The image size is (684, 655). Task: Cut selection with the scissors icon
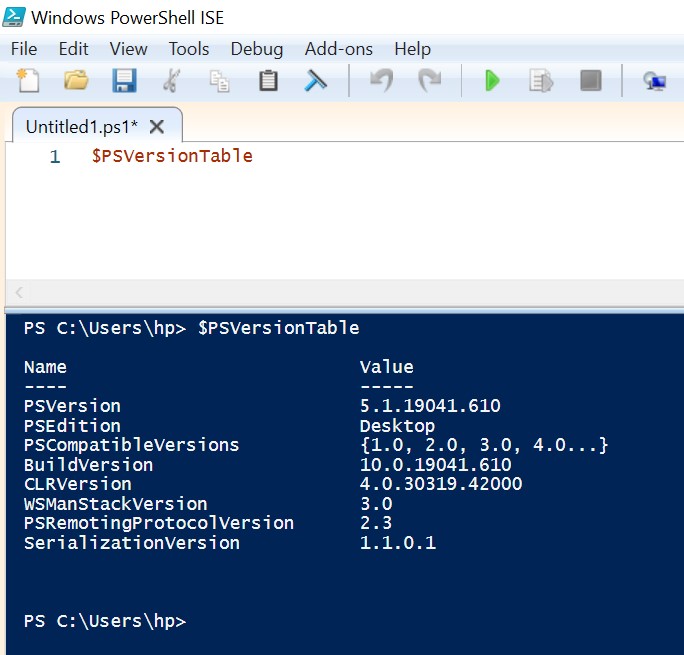172,81
